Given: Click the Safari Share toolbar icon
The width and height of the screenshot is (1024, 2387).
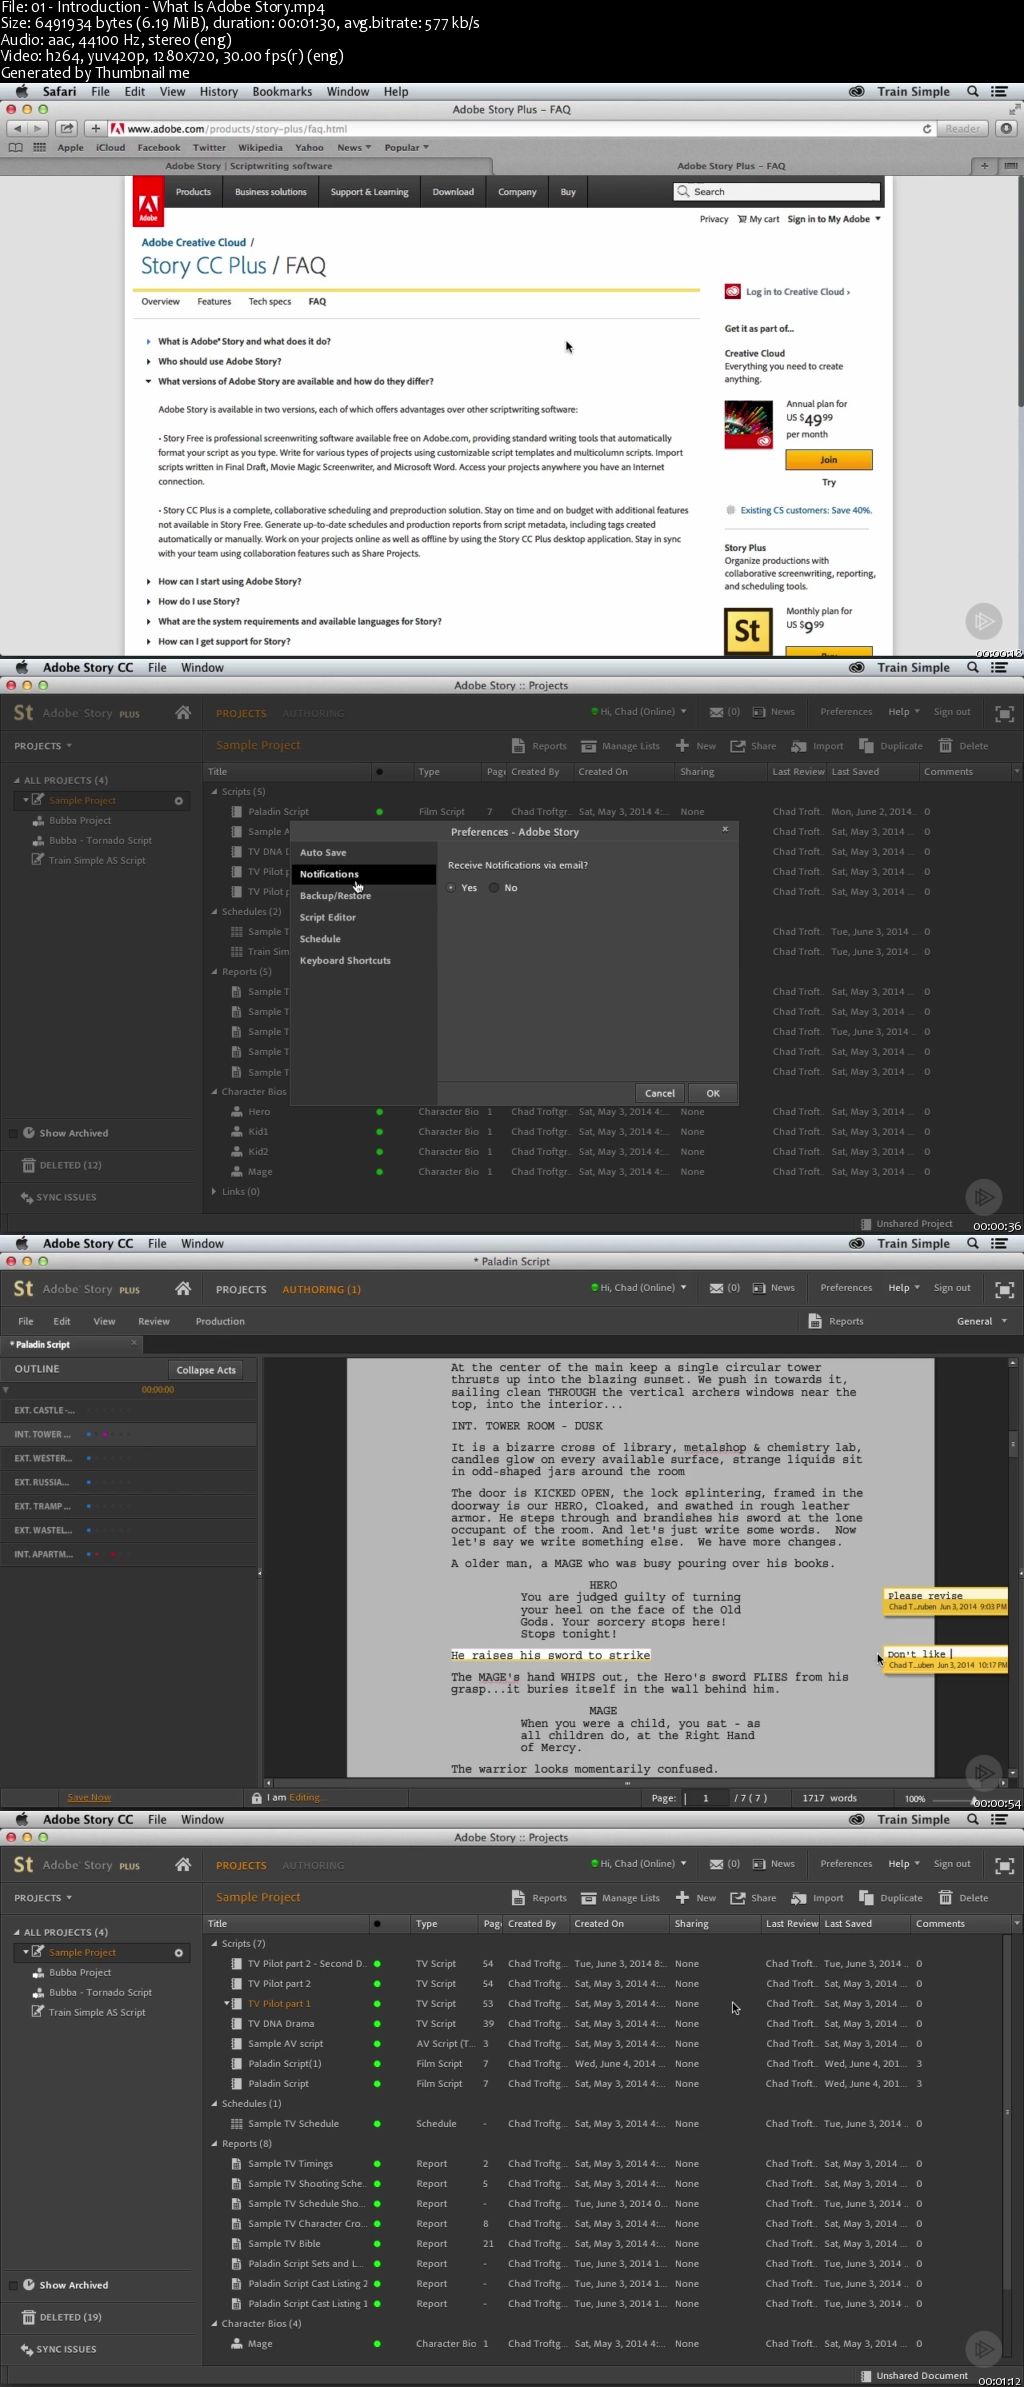Looking at the screenshot, I should [x=66, y=129].
